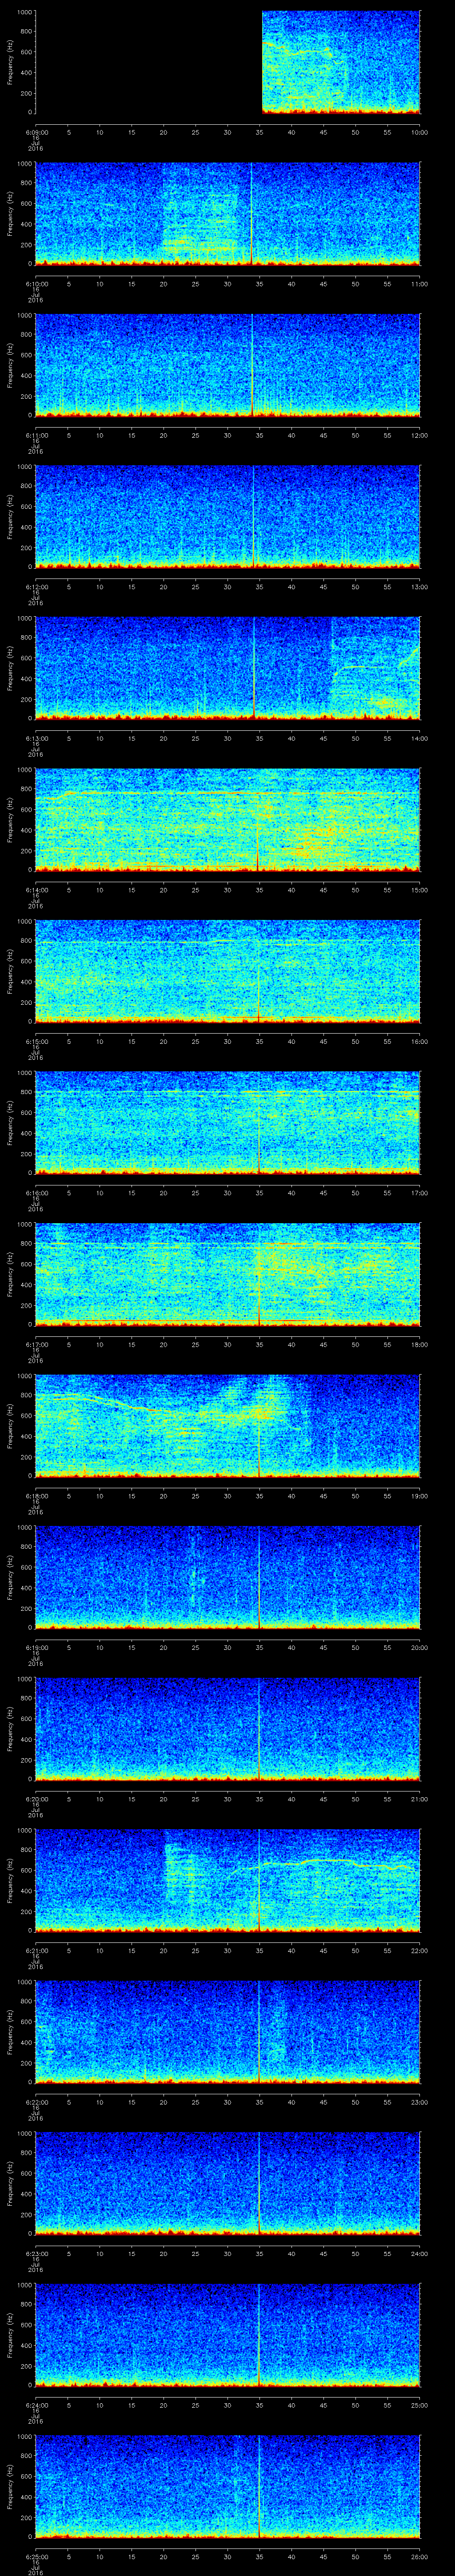
Task: Click the "19:00" end-time axis label
Action: 419,1496
